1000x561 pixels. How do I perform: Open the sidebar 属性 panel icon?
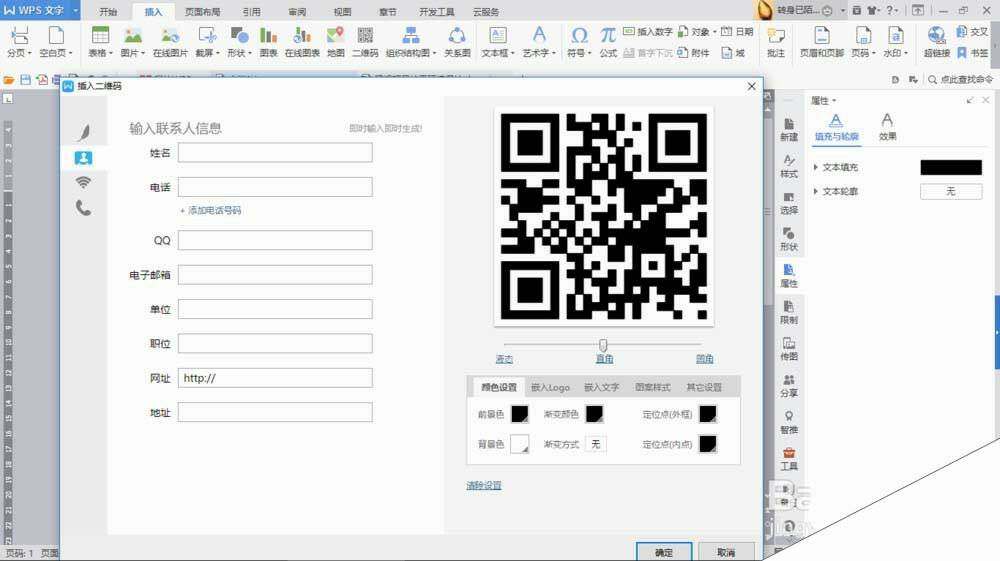pyautogui.click(x=789, y=275)
